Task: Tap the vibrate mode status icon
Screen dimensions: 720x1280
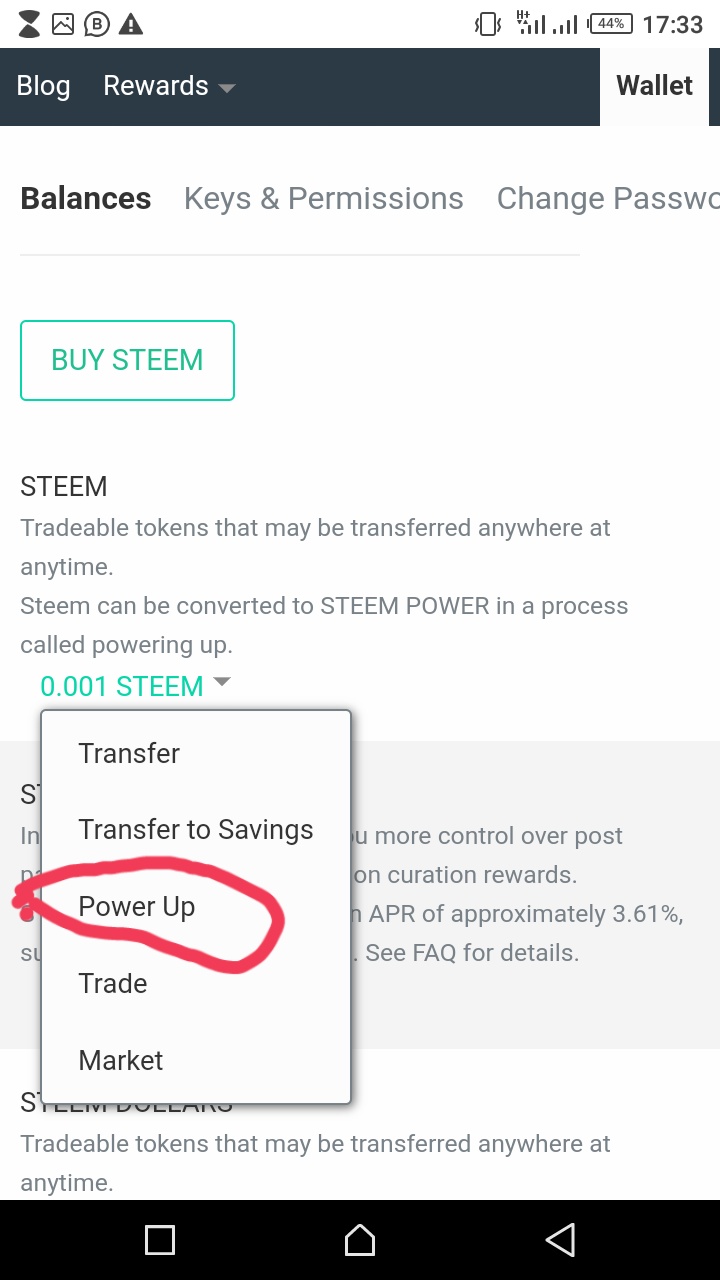Action: click(488, 24)
